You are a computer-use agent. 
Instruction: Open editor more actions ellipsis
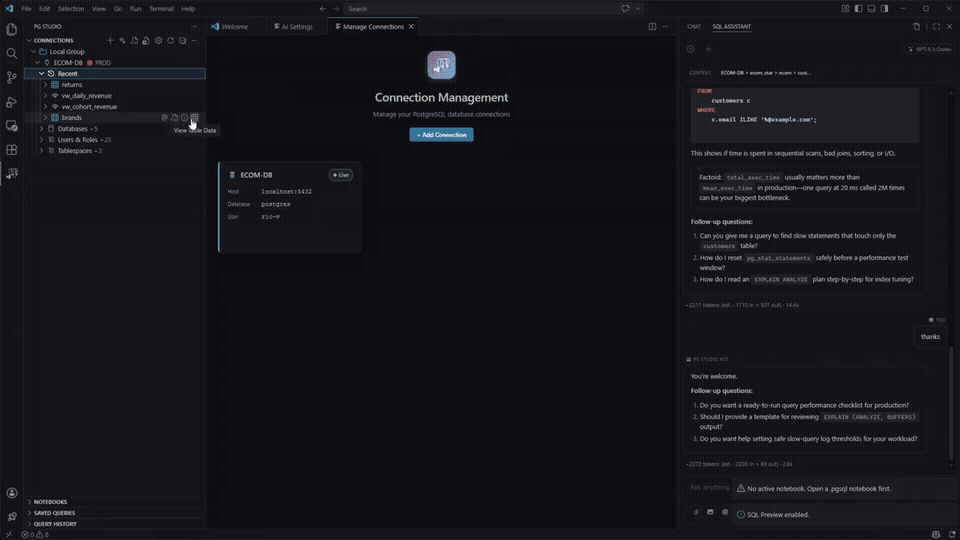click(x=666, y=26)
